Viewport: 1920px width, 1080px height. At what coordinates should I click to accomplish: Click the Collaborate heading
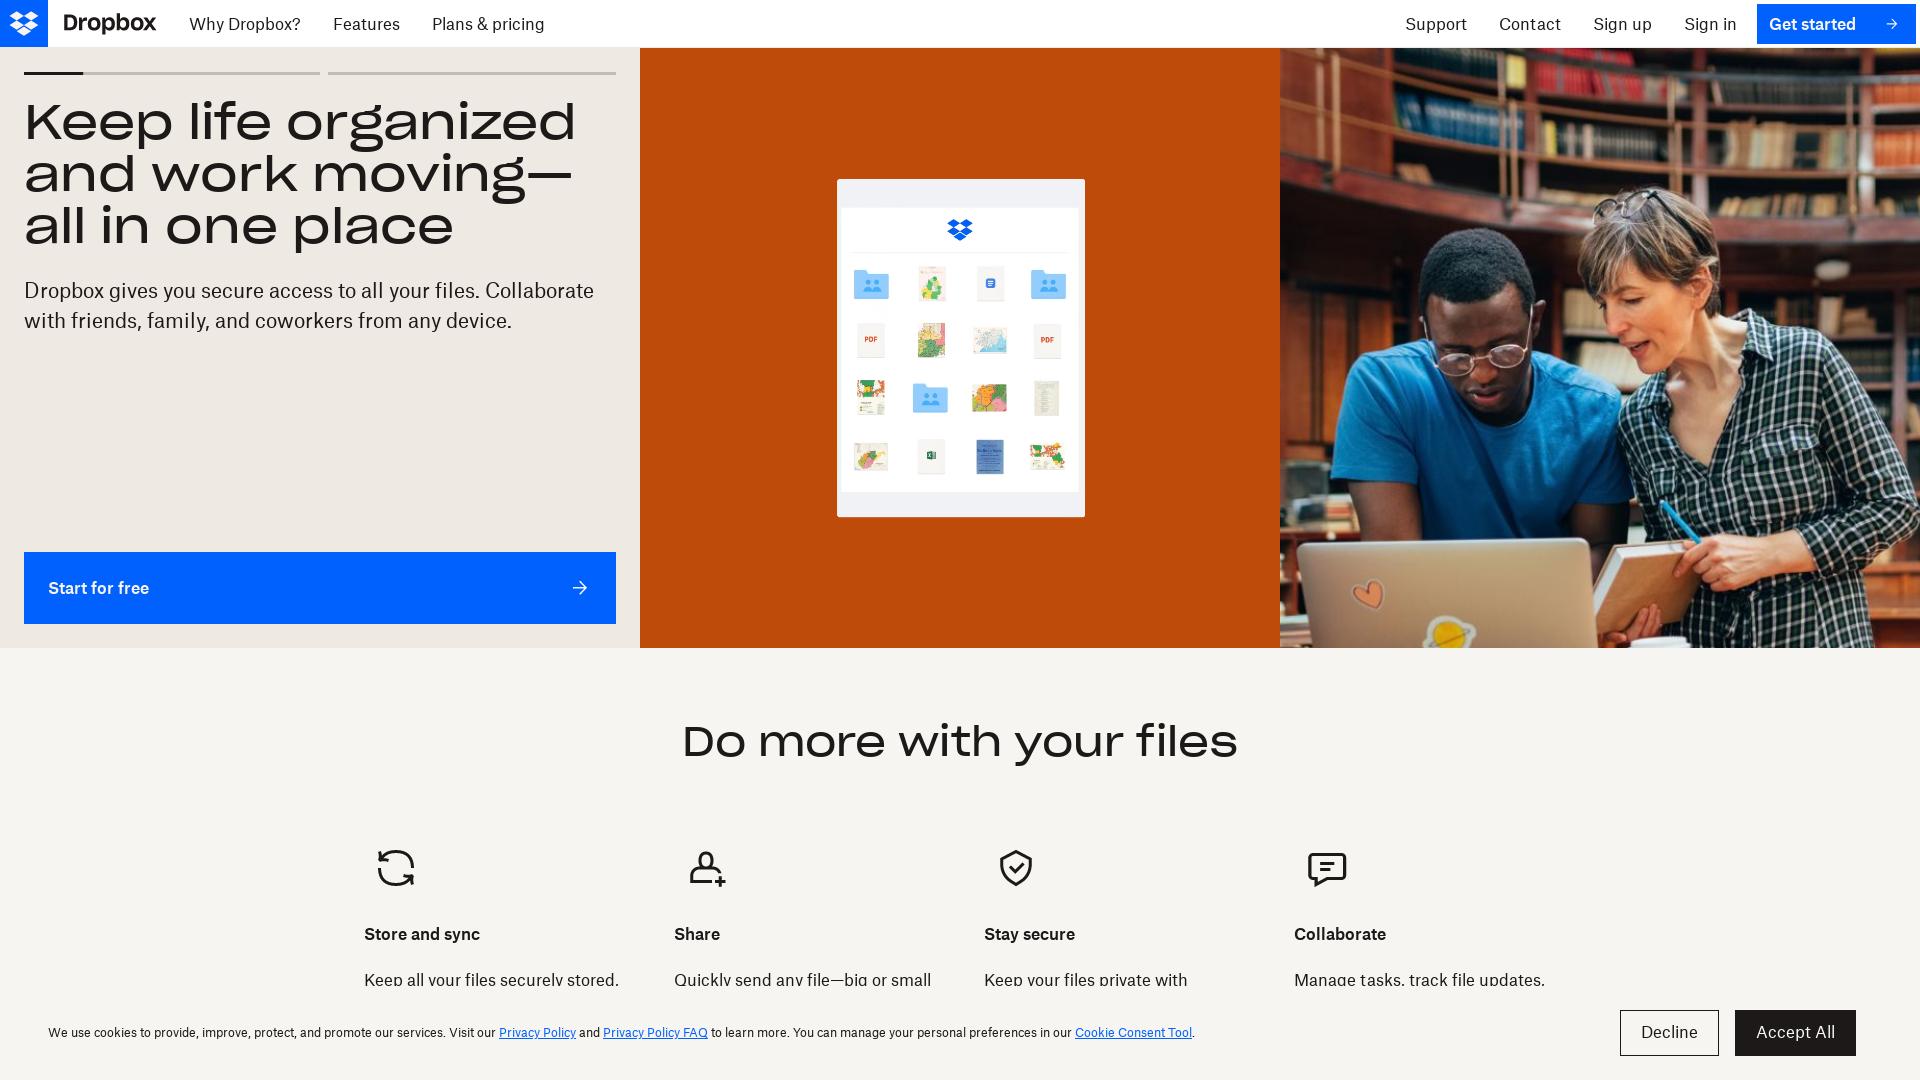click(x=1340, y=934)
